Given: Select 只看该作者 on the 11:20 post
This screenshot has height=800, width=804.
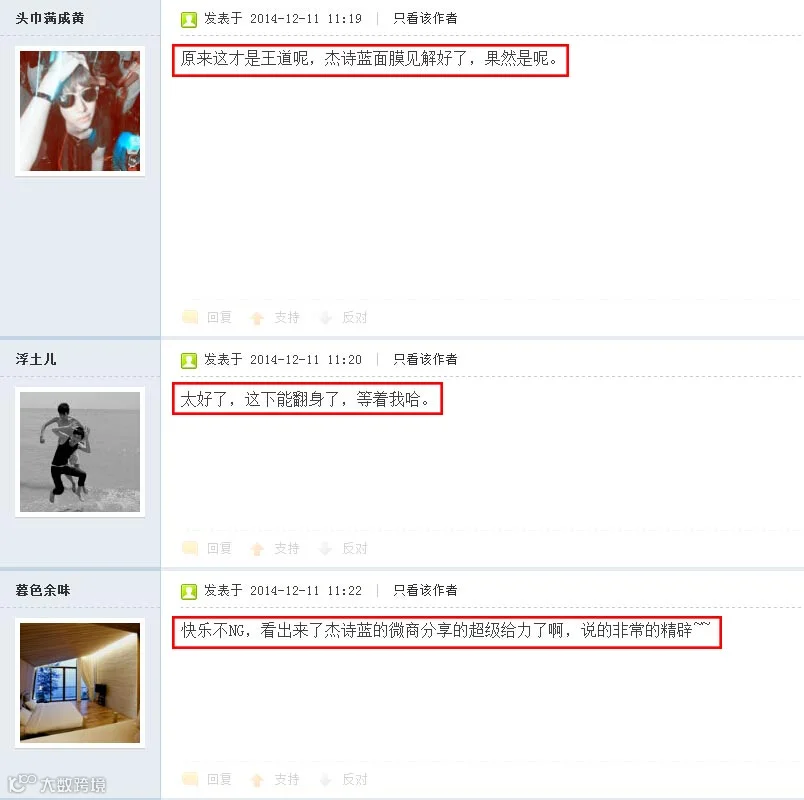Looking at the screenshot, I should (425, 359).
